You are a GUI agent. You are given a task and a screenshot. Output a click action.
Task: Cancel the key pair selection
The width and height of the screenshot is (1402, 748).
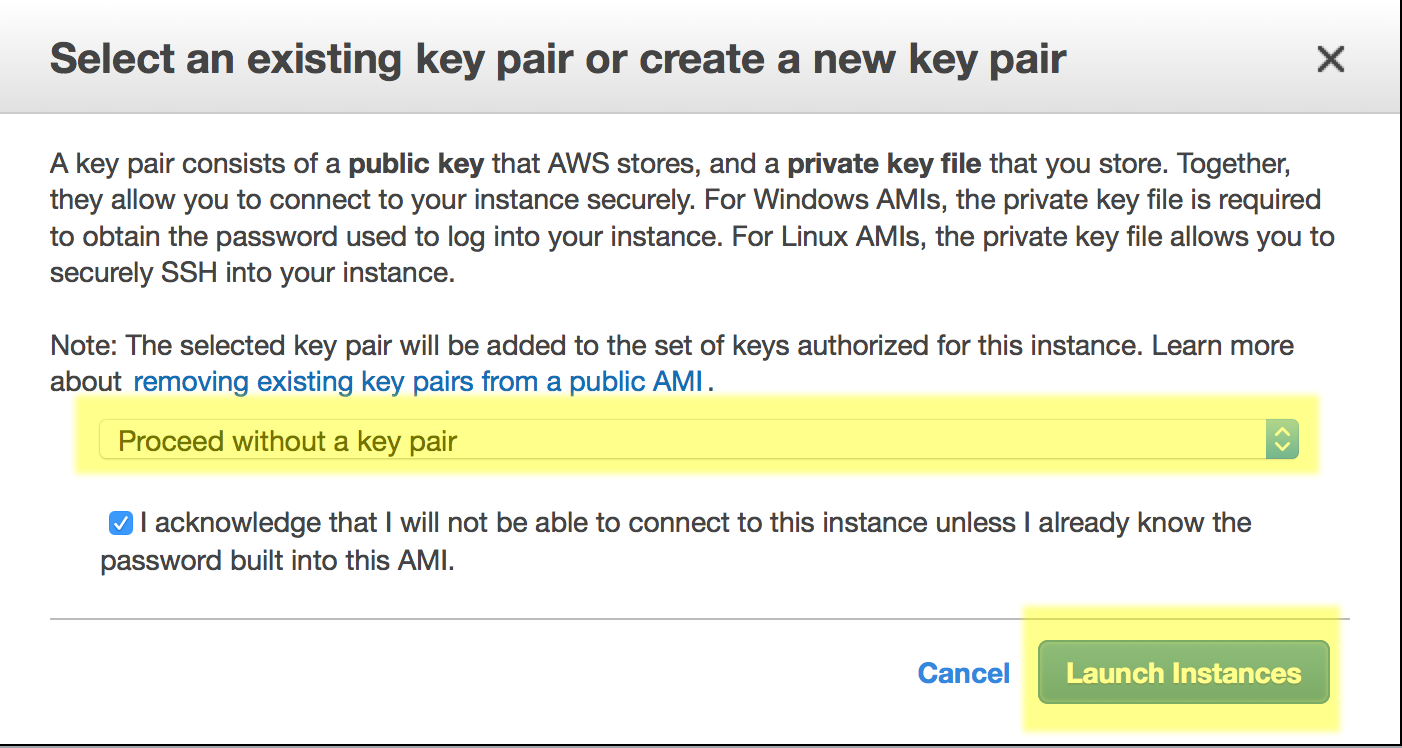pos(963,673)
